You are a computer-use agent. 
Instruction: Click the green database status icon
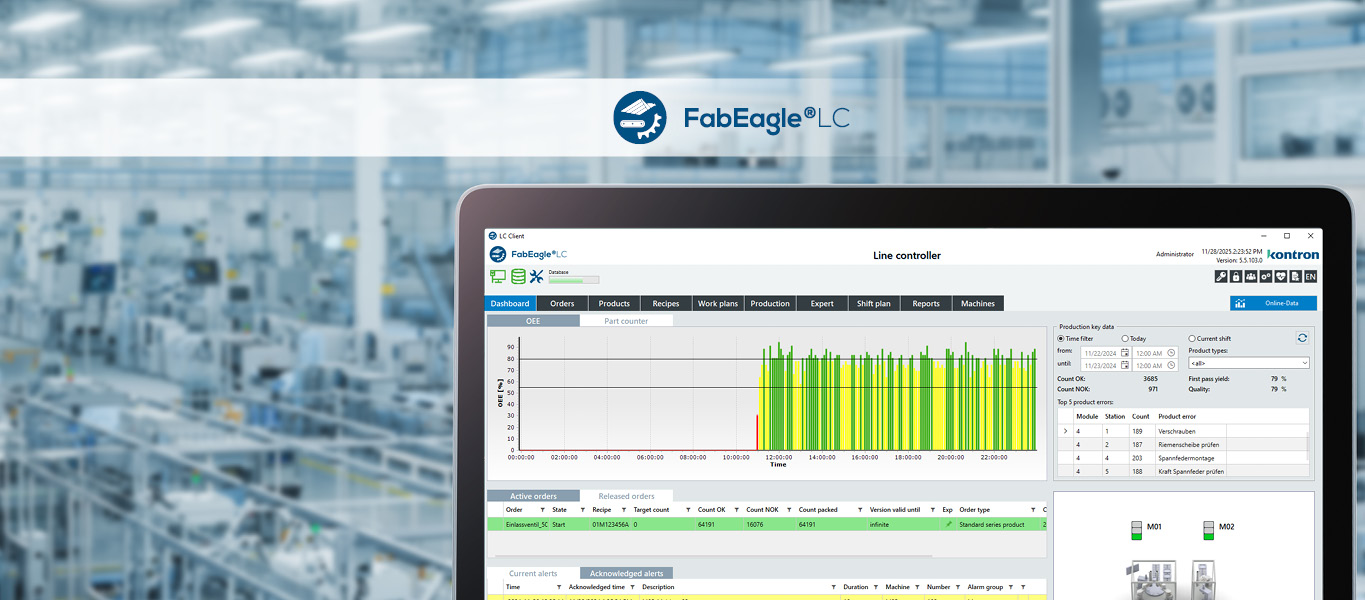click(x=518, y=277)
